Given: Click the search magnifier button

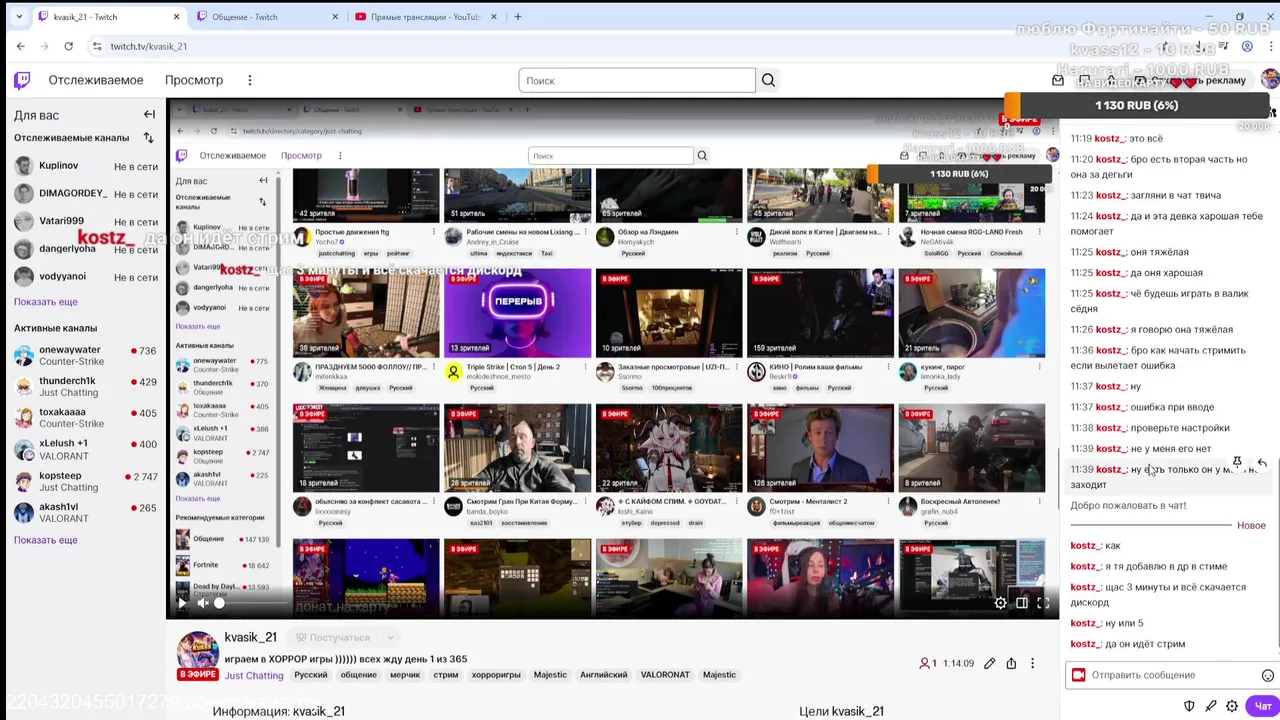Looking at the screenshot, I should pos(768,80).
